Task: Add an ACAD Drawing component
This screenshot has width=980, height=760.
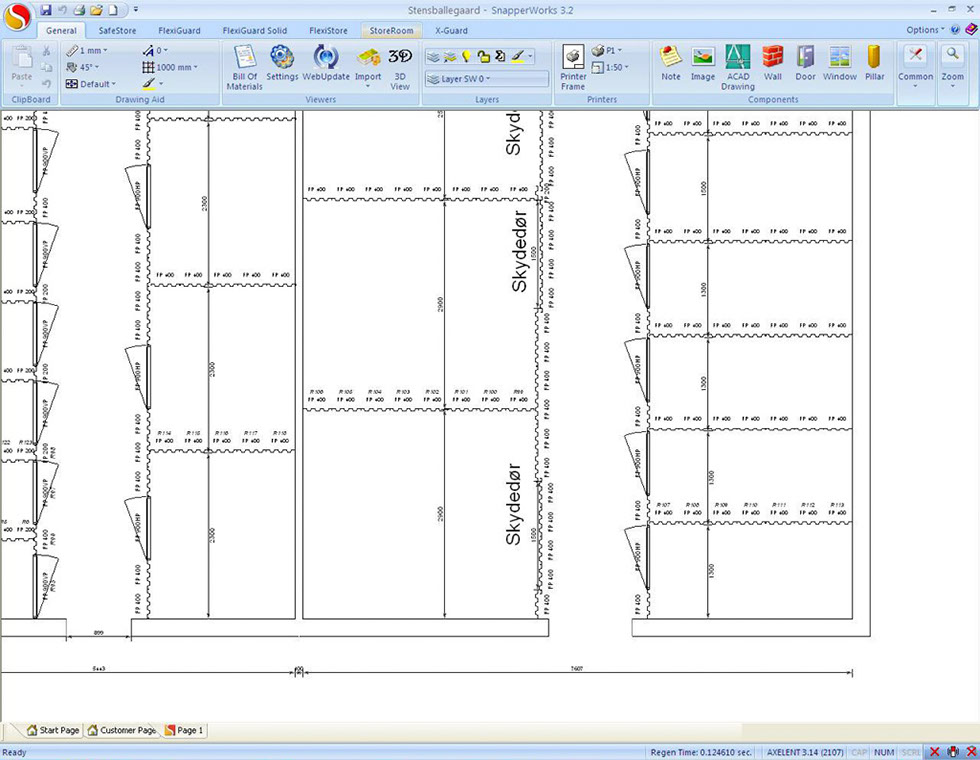Action: (x=738, y=66)
